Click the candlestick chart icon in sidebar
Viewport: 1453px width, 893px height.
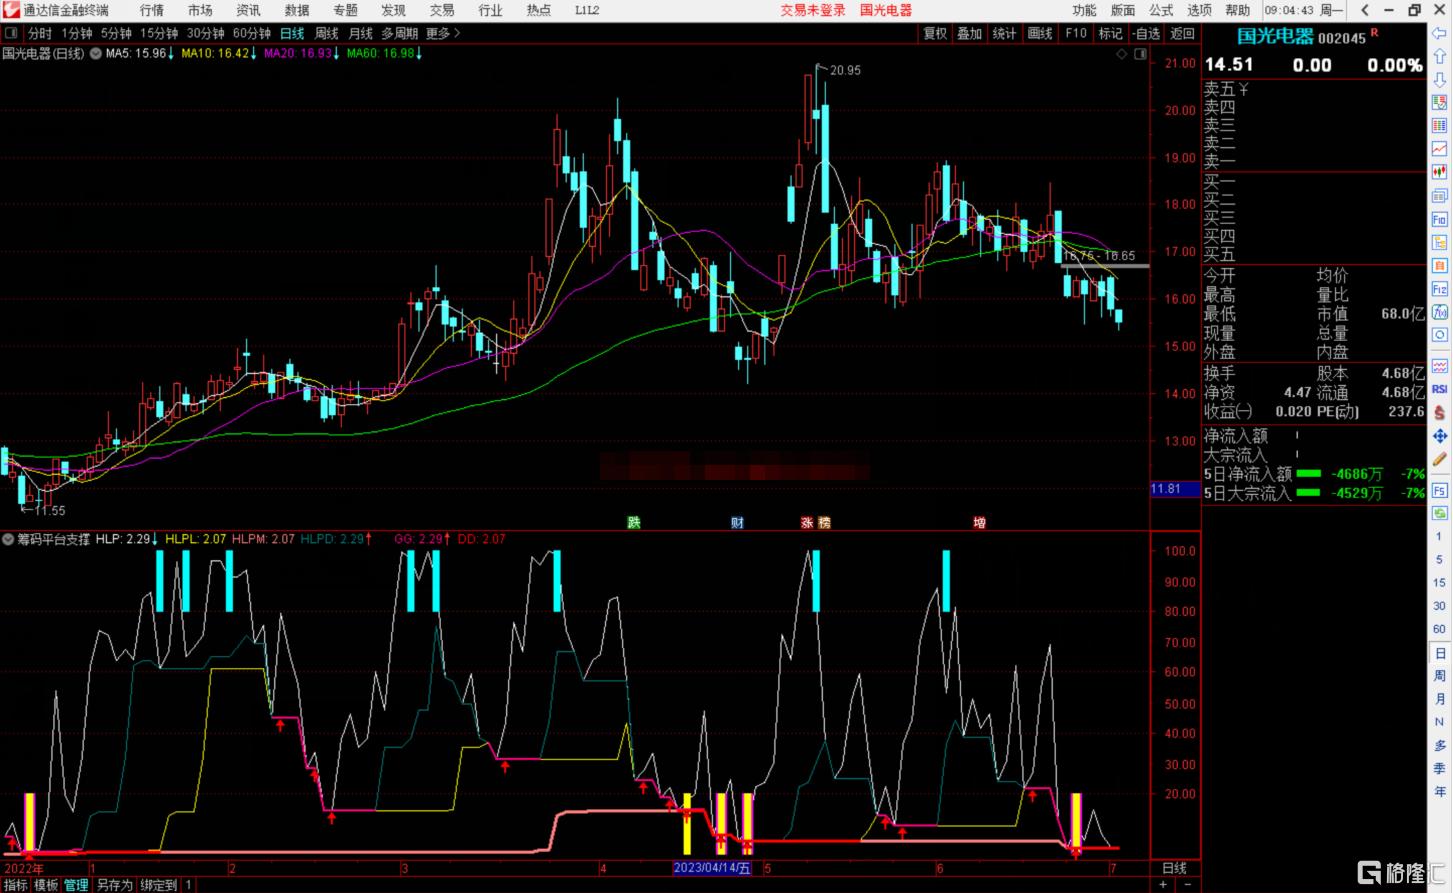(x=1439, y=172)
